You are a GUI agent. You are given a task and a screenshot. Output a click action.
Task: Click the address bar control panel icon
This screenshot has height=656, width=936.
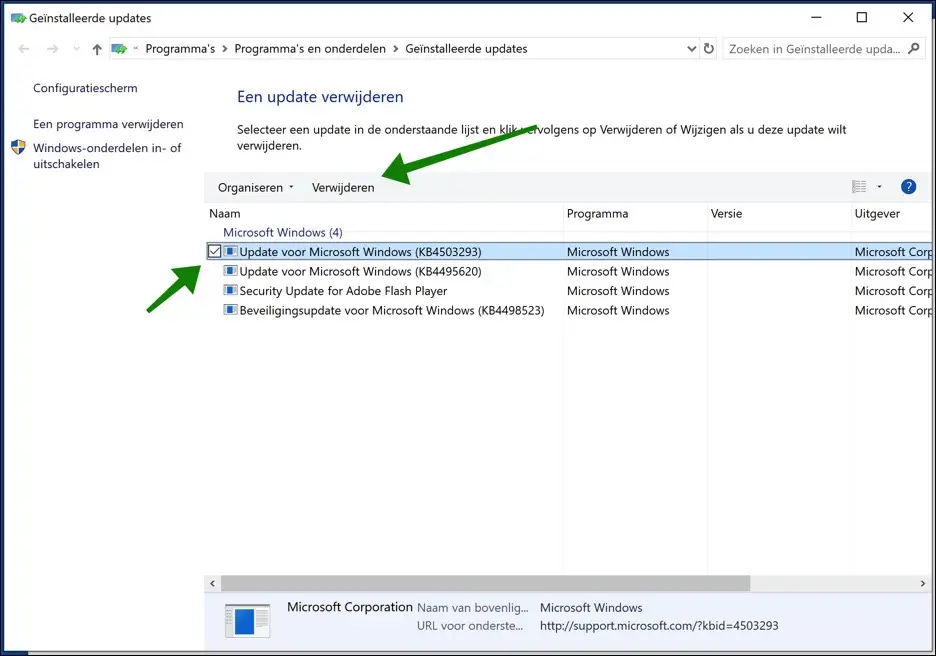point(119,49)
